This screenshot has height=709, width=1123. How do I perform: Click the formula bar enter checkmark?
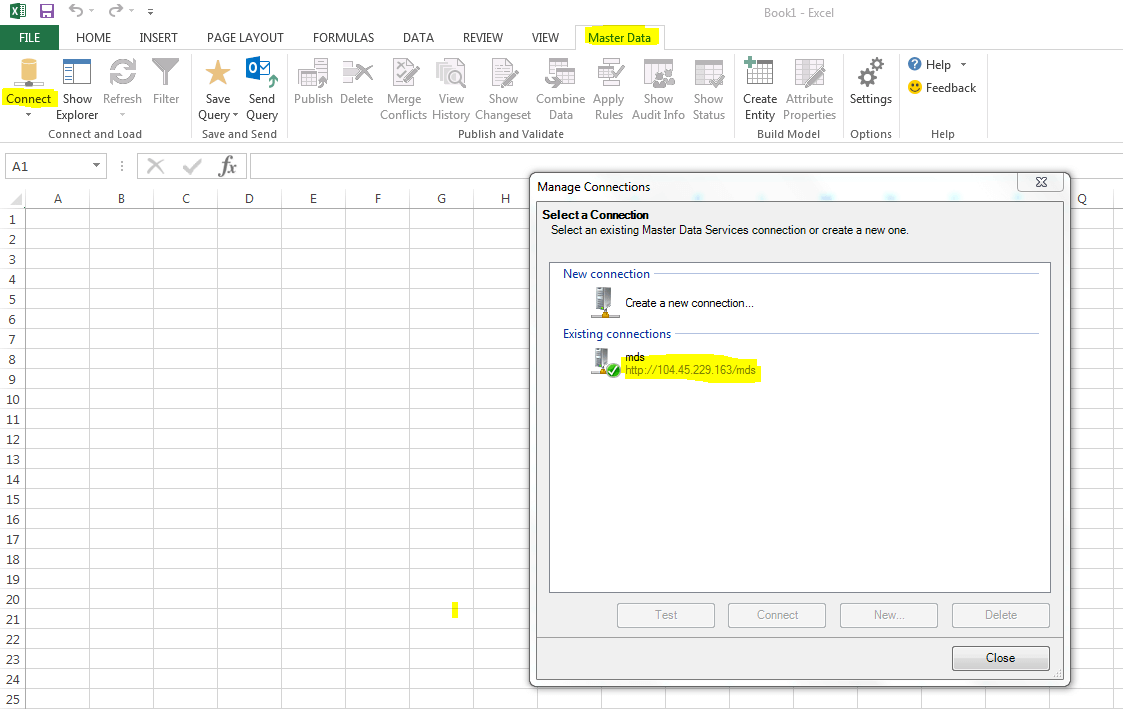[x=191, y=166]
